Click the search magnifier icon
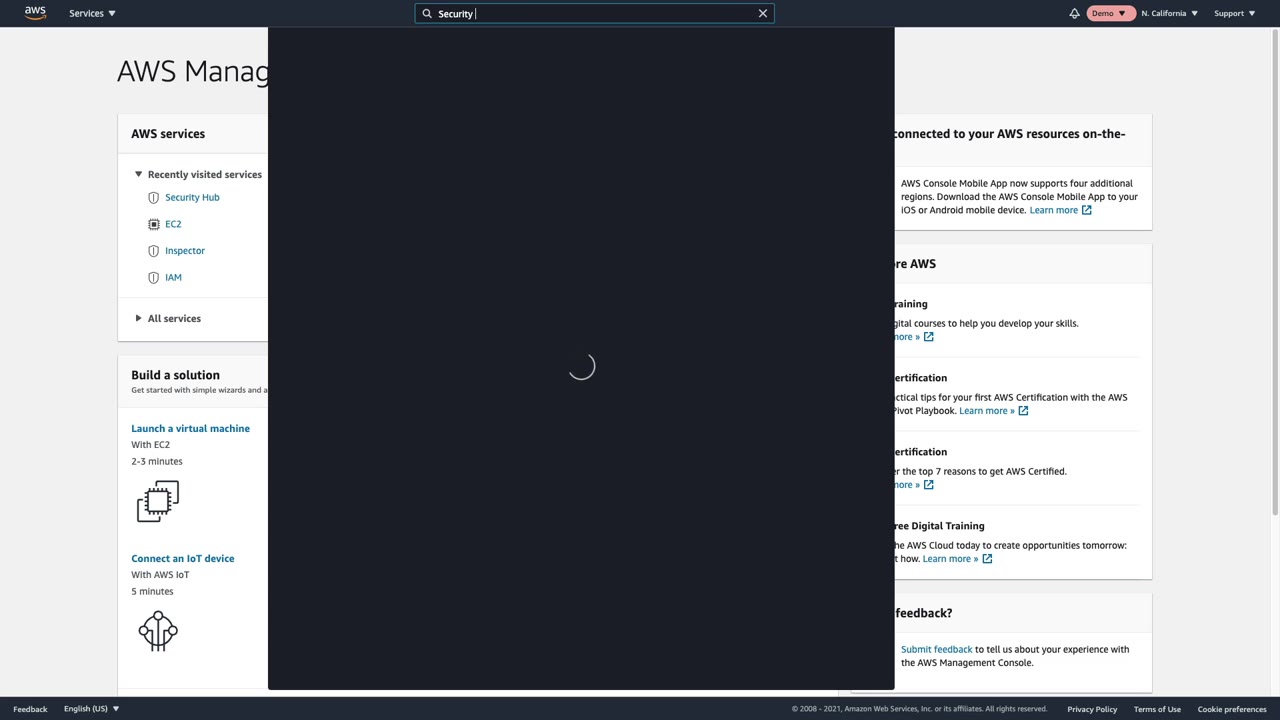The image size is (1280, 720). (427, 14)
